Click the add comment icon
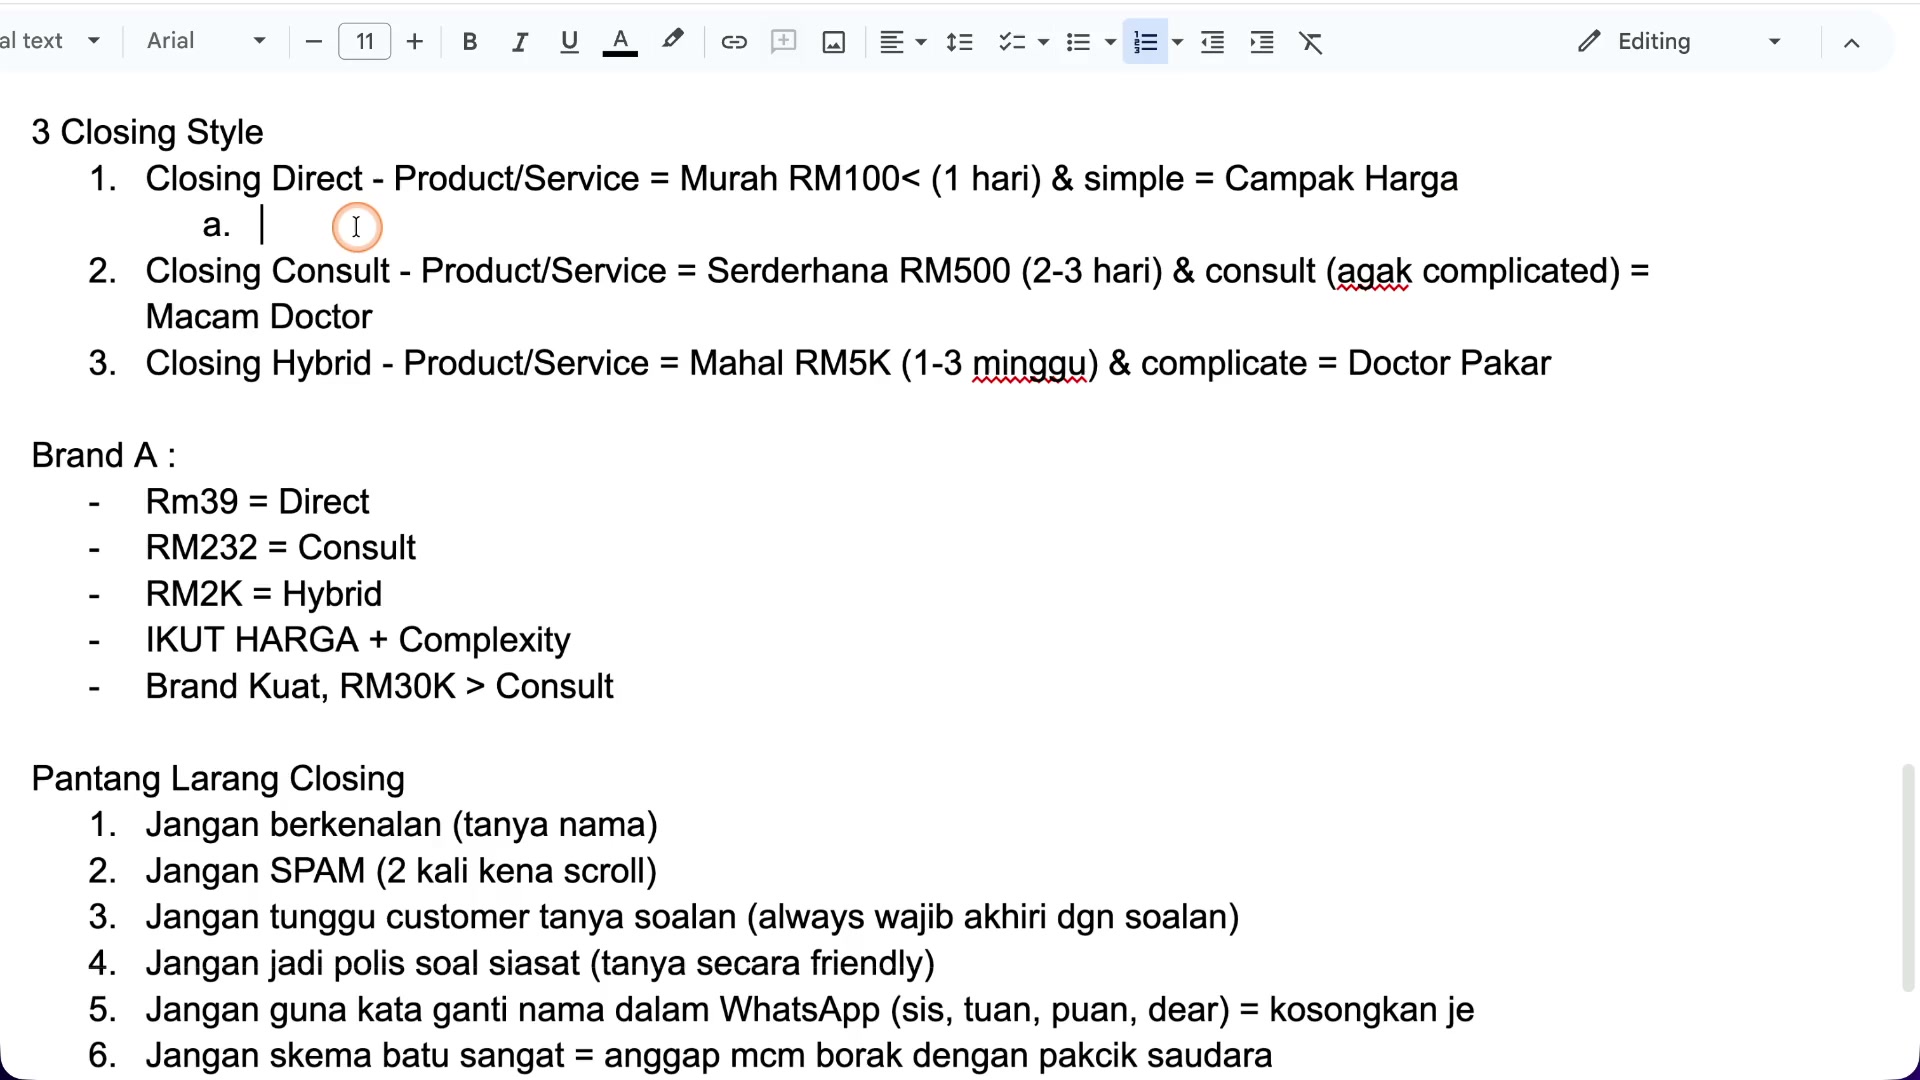 click(784, 42)
